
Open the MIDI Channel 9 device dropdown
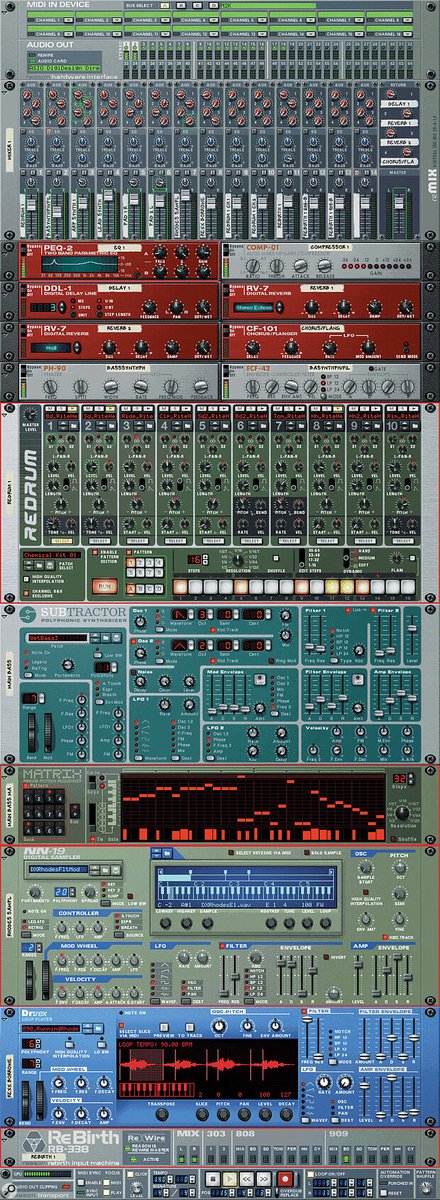point(67,34)
